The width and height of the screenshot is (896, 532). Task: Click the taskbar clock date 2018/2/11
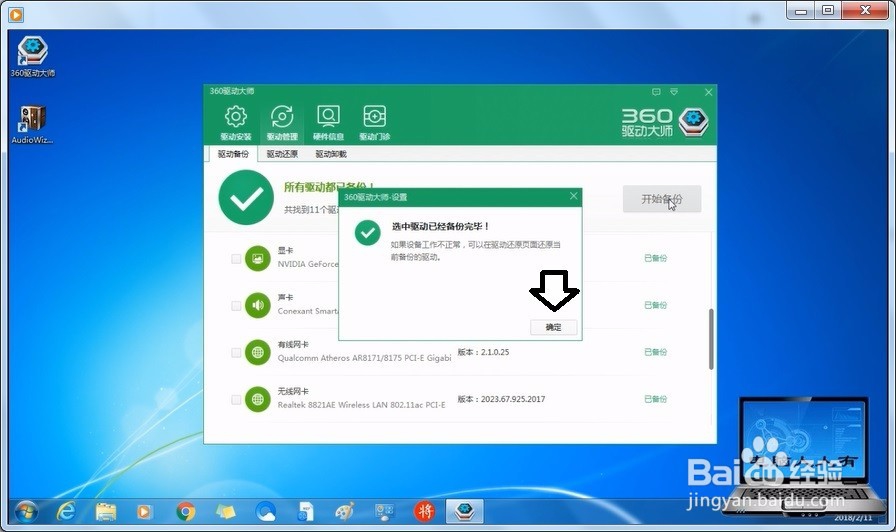coord(853,518)
